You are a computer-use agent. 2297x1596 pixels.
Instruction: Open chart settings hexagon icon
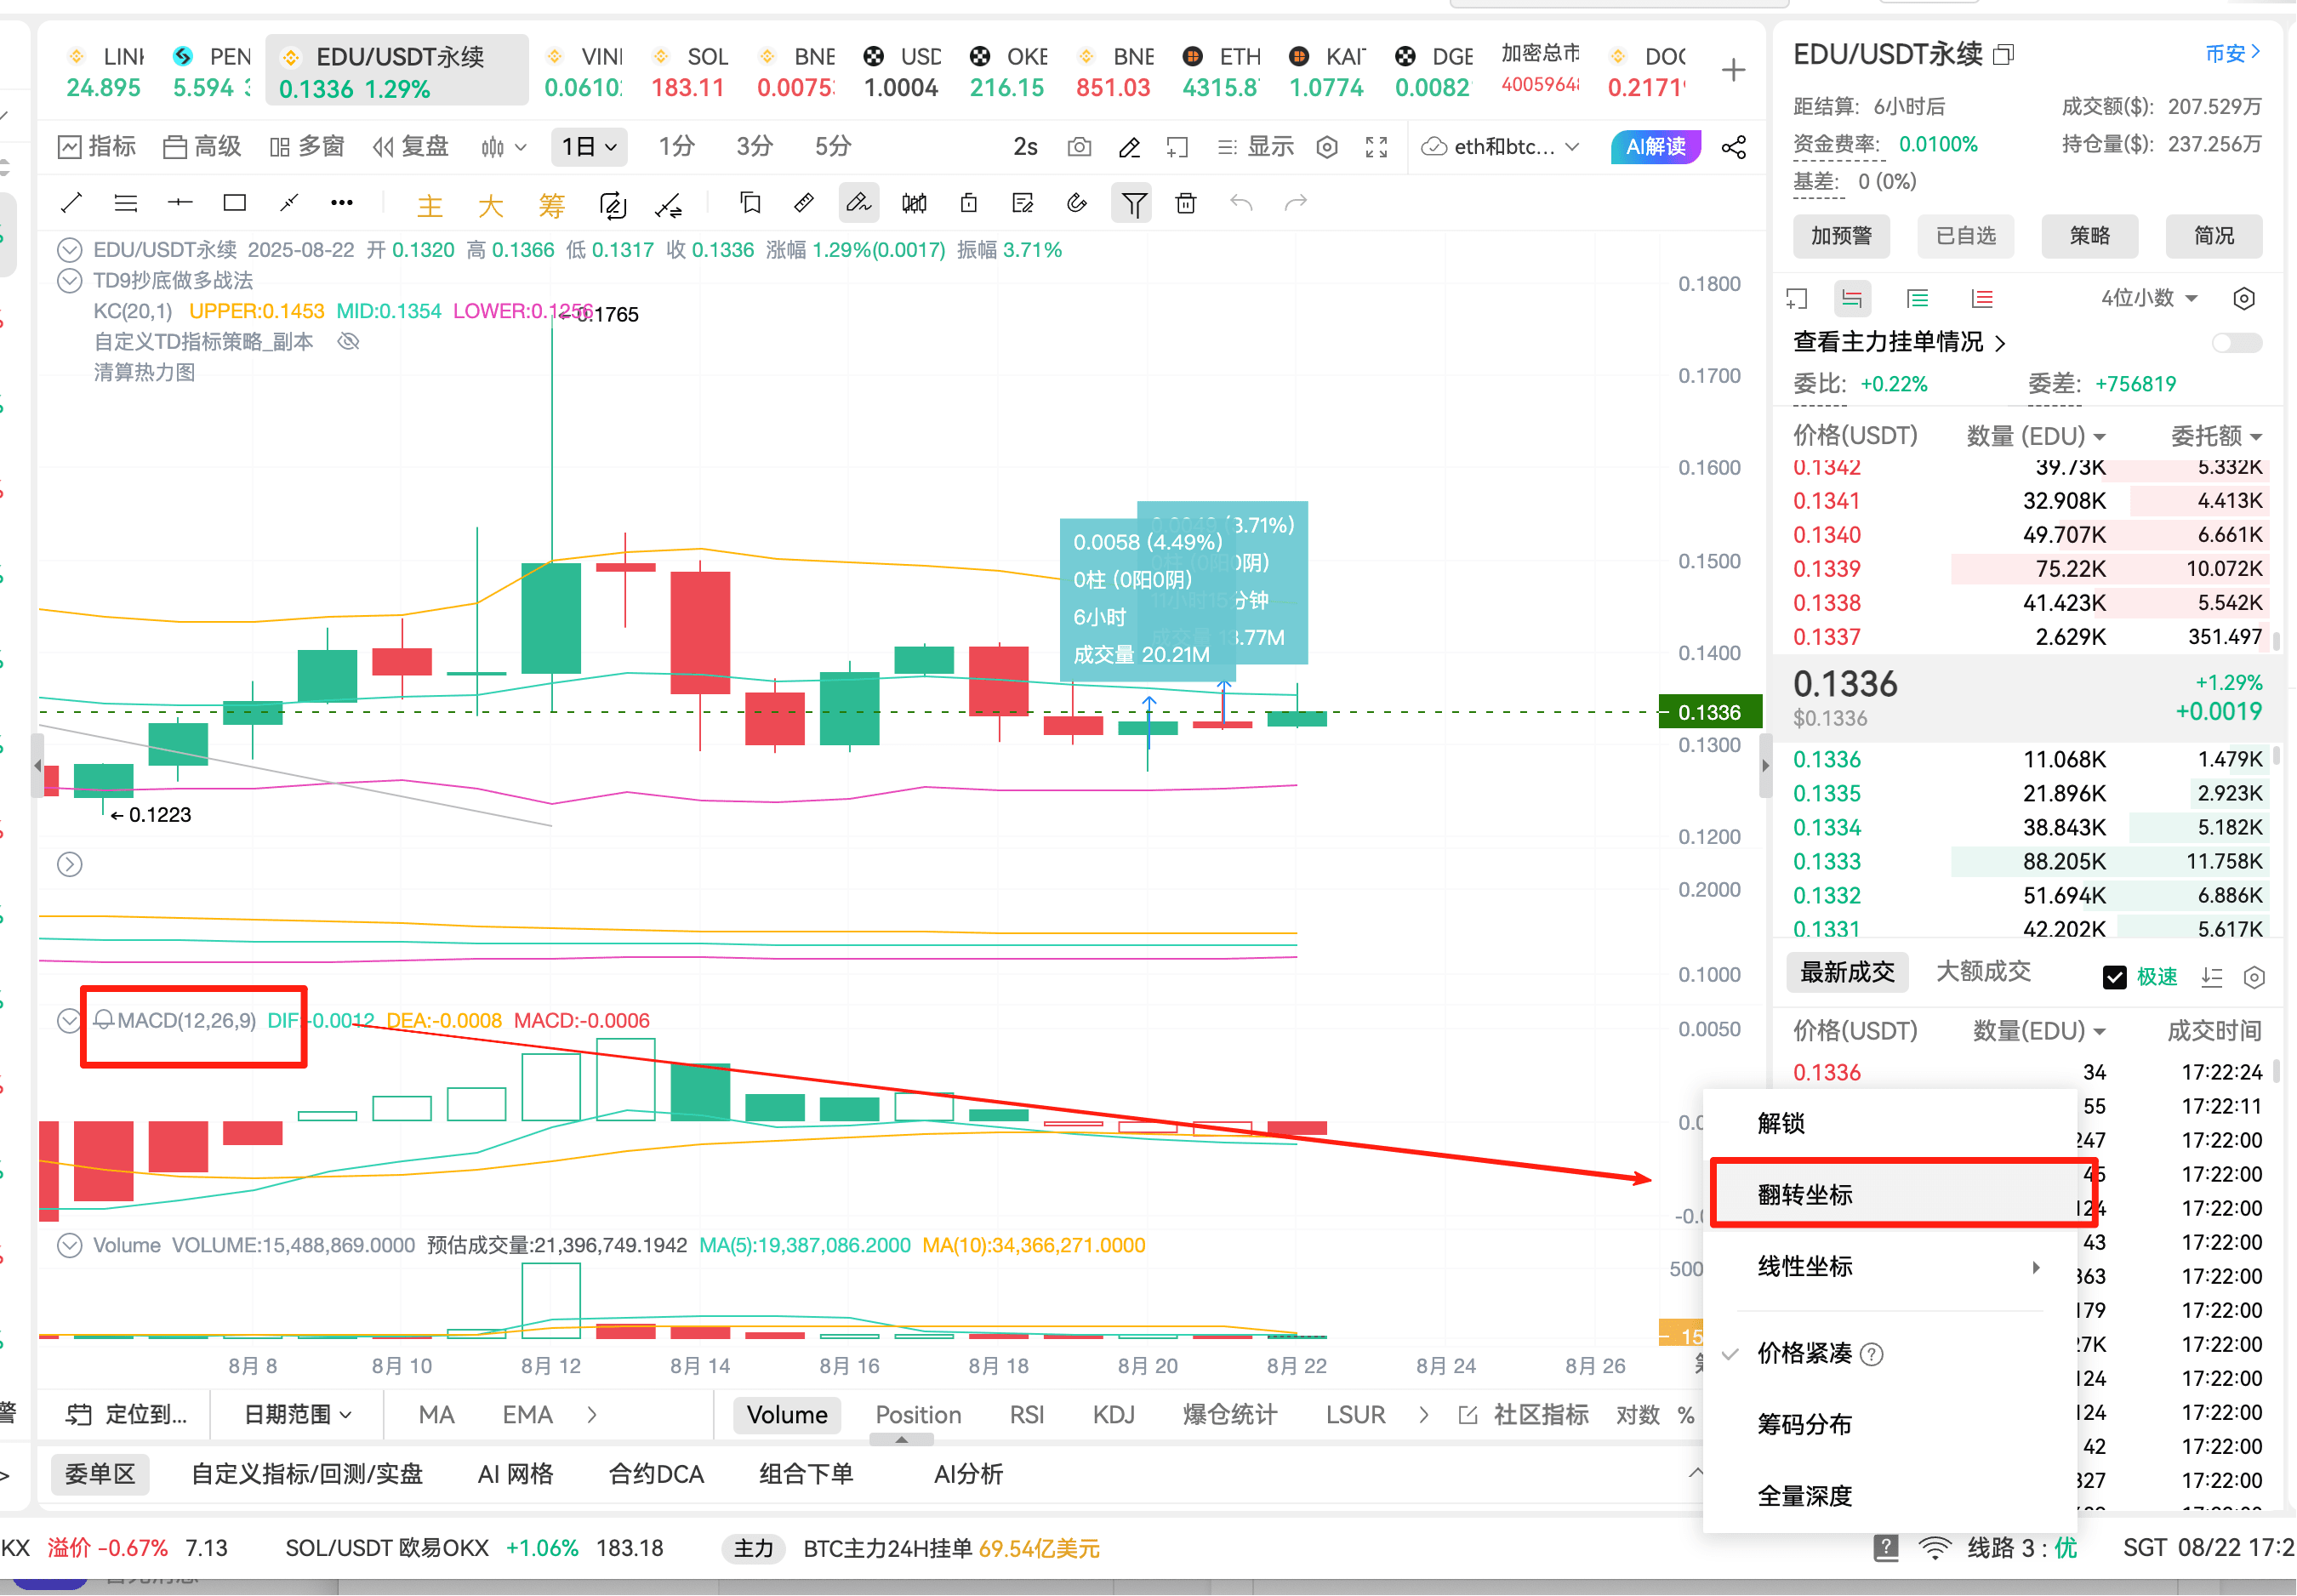(1327, 147)
